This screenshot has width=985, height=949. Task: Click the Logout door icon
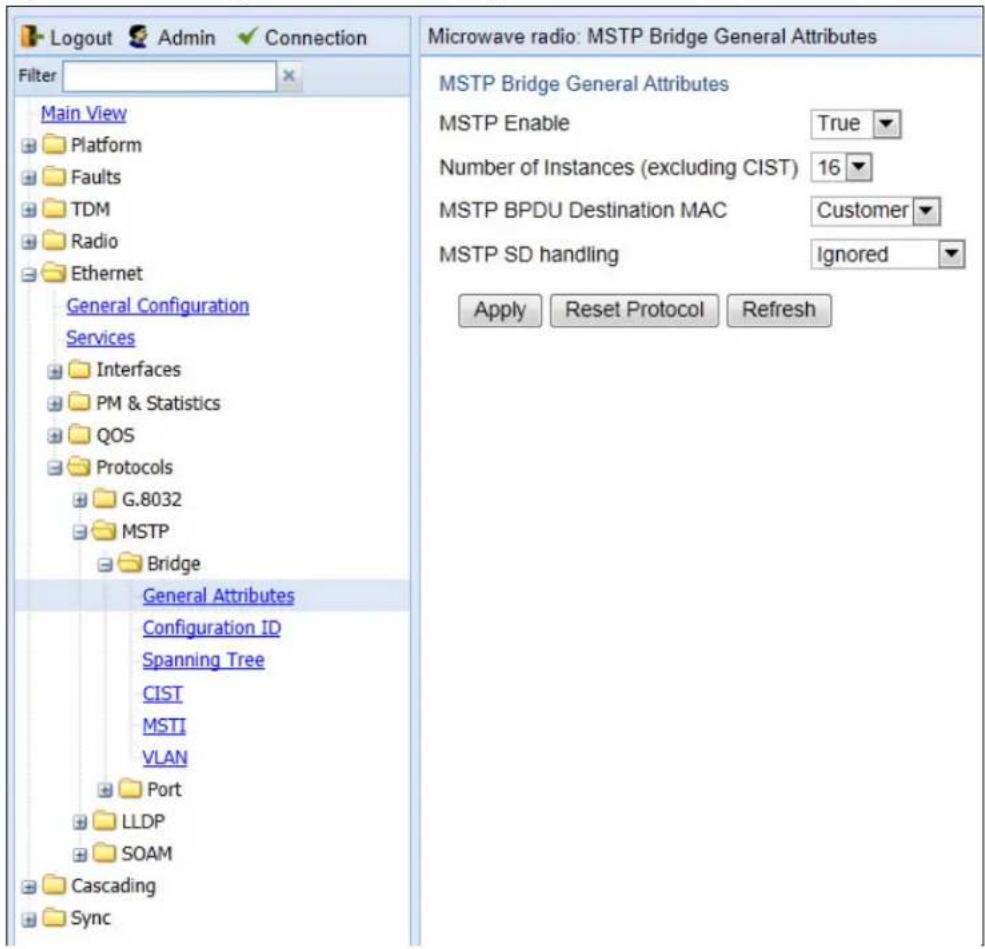[31, 37]
